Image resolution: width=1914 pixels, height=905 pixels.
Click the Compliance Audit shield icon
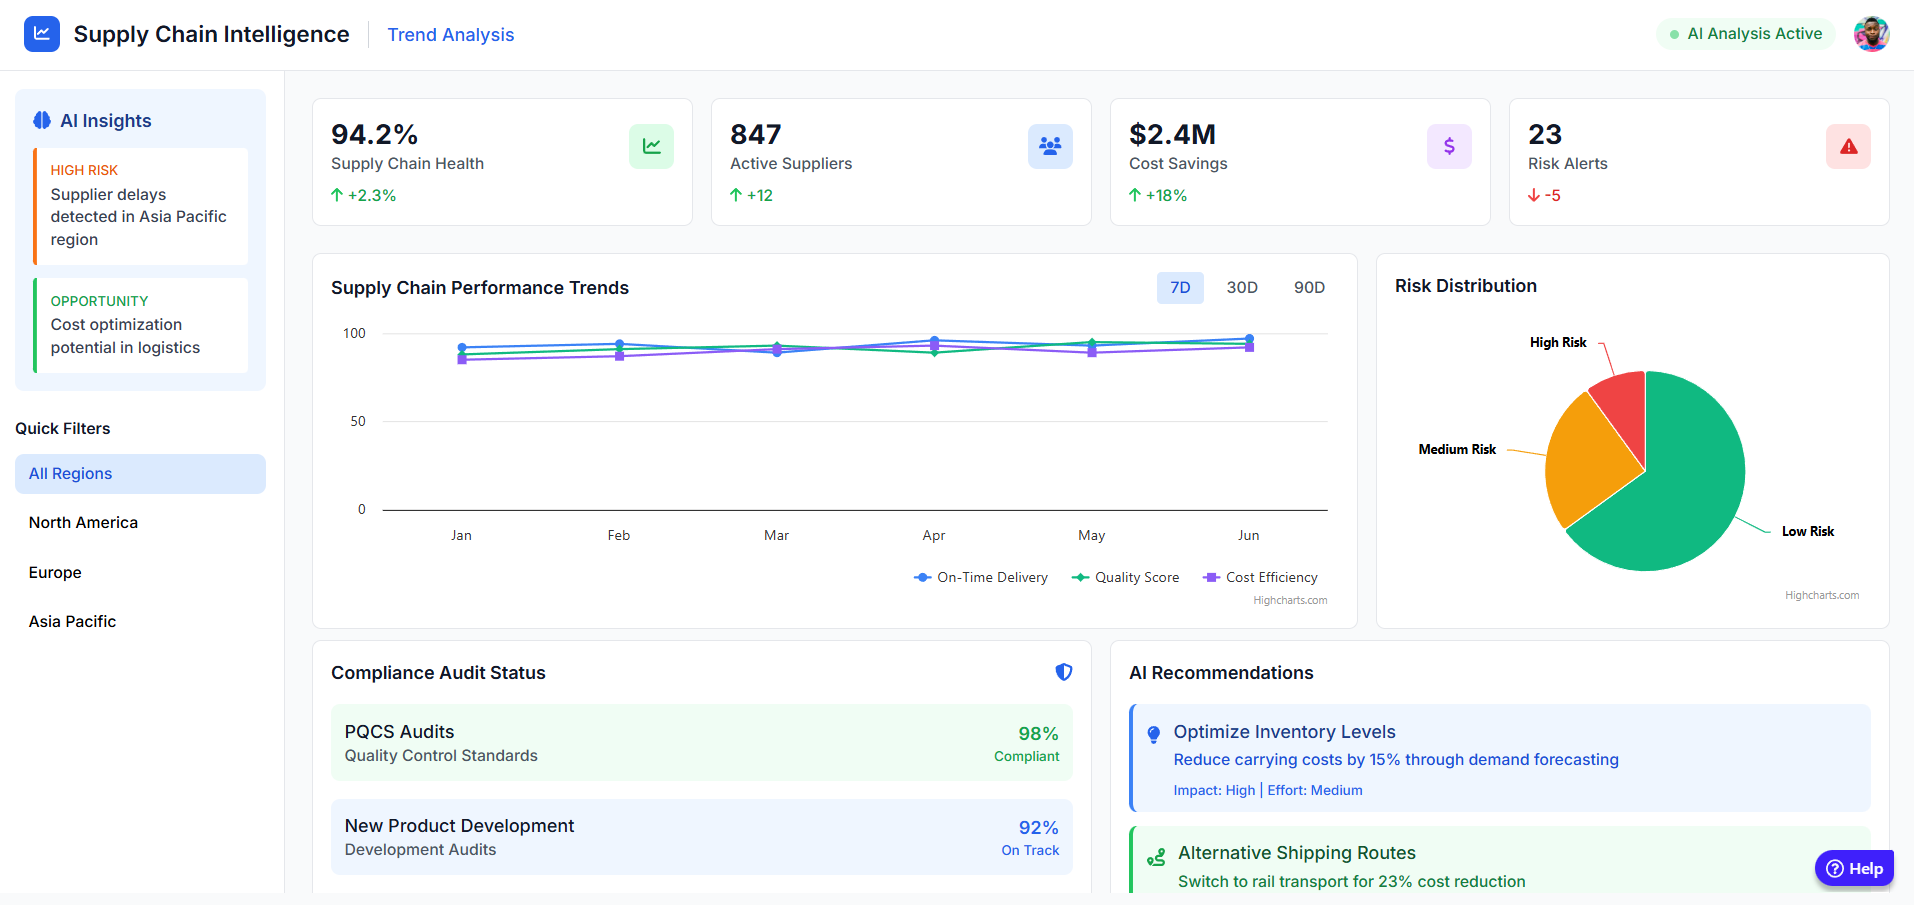1064,672
